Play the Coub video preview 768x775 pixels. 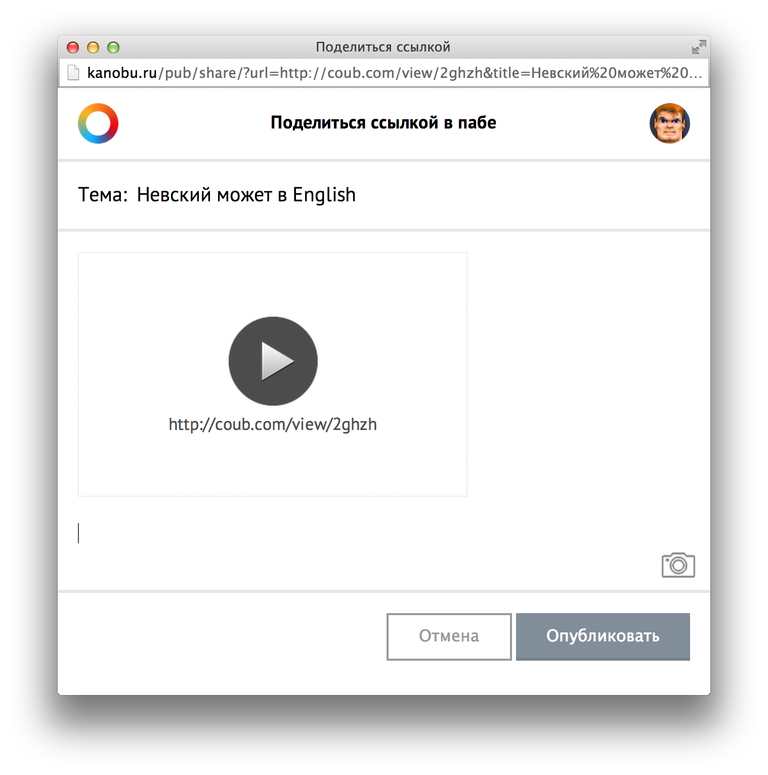coord(273,361)
